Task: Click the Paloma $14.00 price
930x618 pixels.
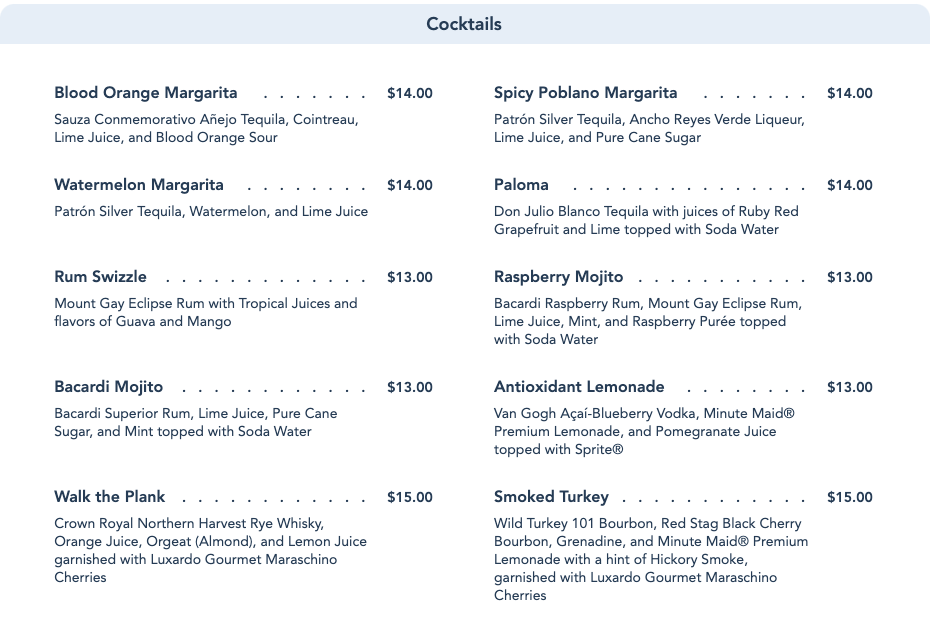Action: [x=850, y=185]
